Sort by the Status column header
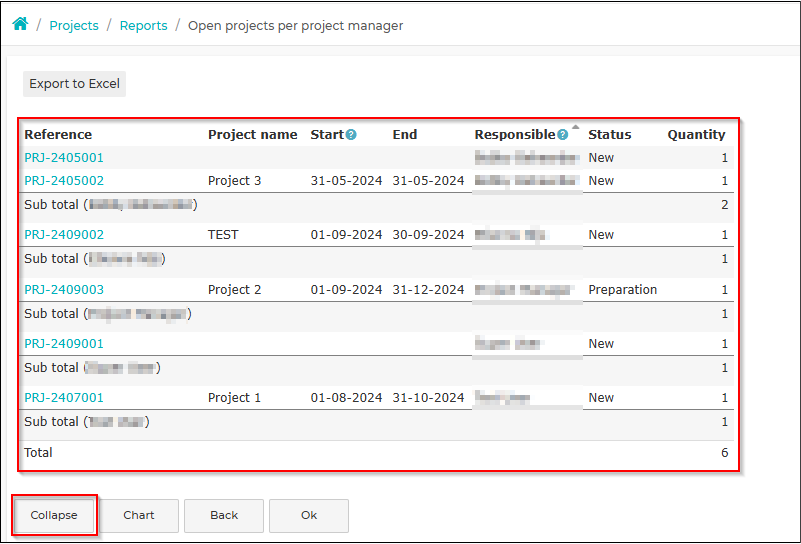Screen dimensions: 801x544 click(x=610, y=135)
